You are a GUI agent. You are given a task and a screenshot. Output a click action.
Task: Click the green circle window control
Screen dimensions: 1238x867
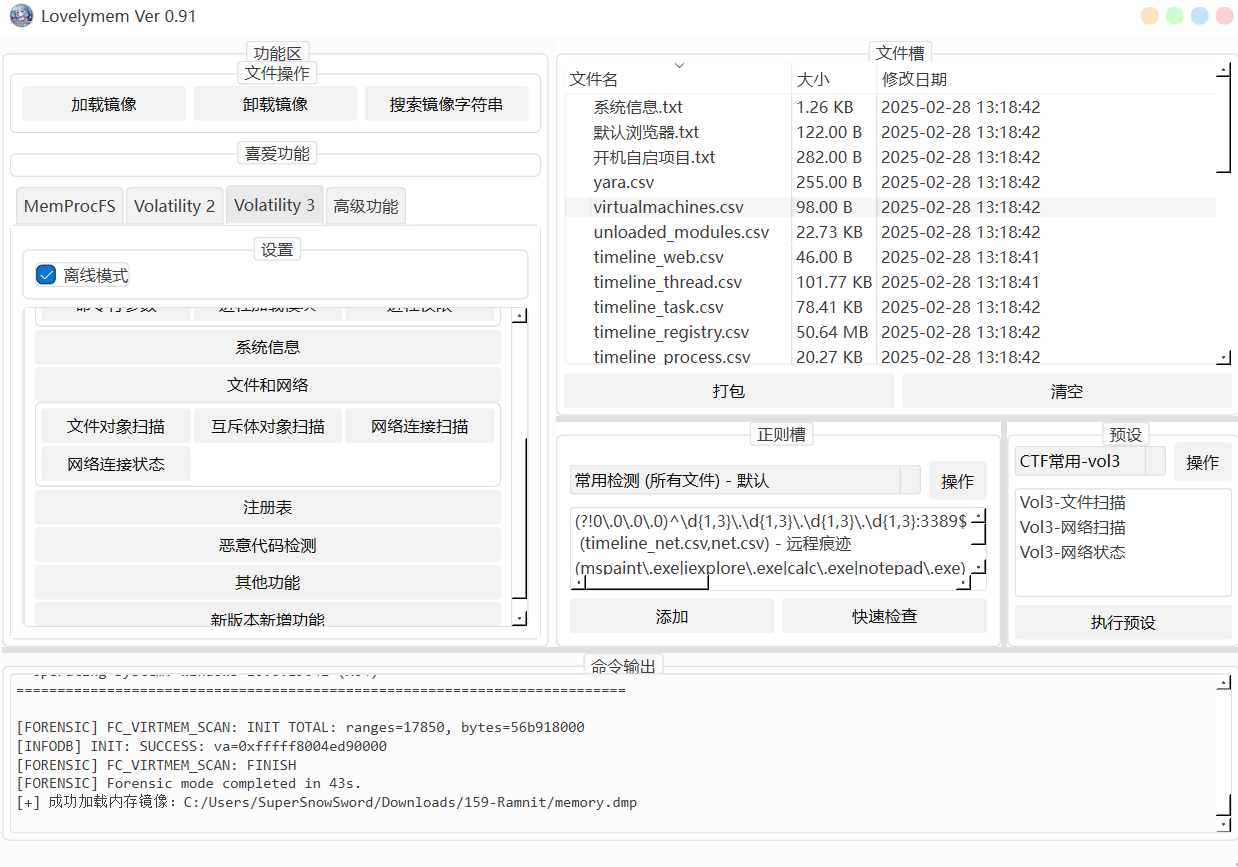point(1175,16)
